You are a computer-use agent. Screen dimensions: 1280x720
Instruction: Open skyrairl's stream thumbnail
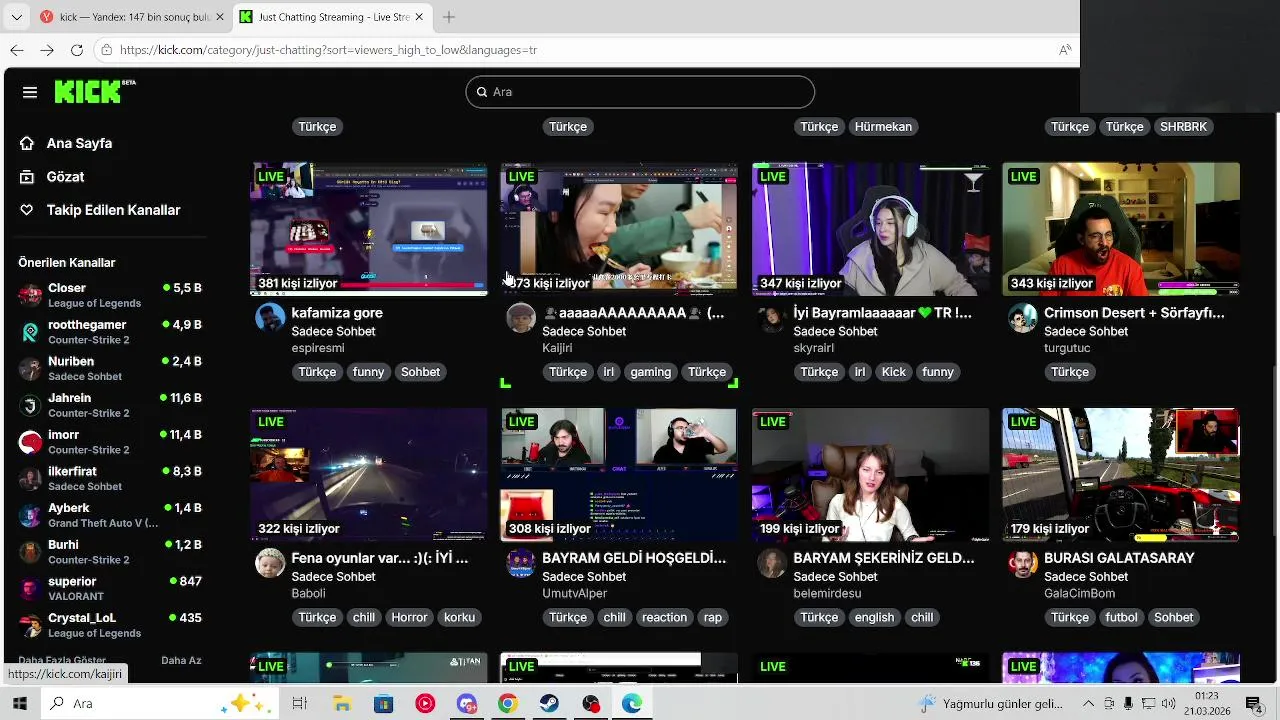pyautogui.click(x=871, y=229)
